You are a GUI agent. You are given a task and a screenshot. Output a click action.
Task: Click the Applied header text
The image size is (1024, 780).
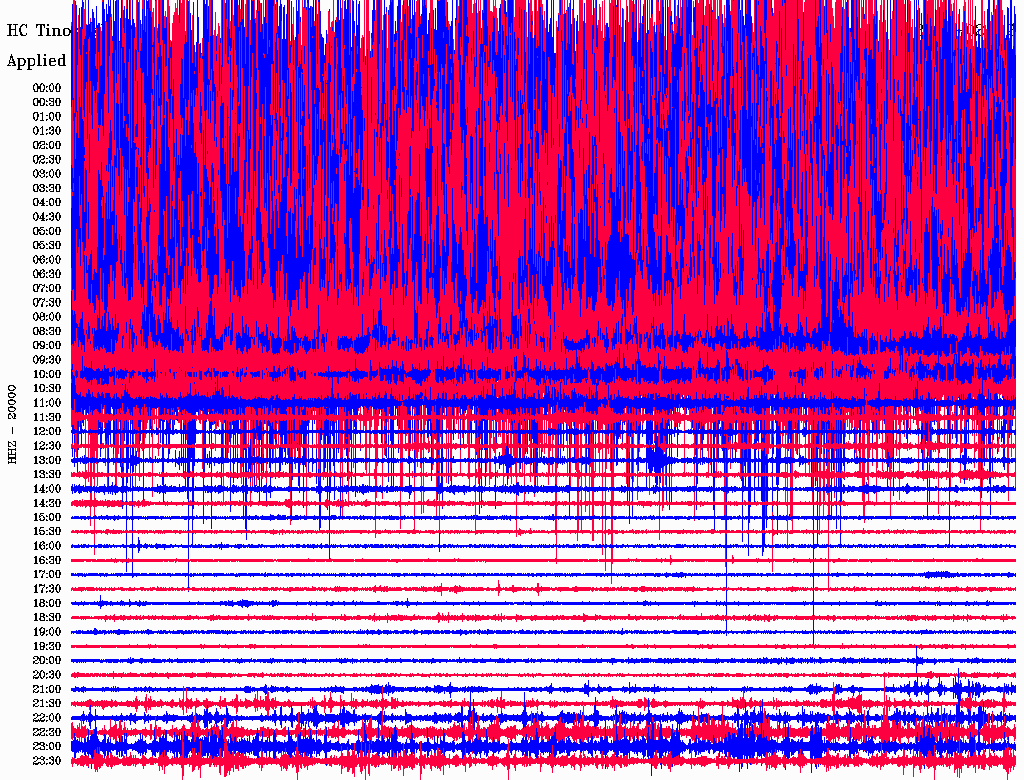pos(37,61)
